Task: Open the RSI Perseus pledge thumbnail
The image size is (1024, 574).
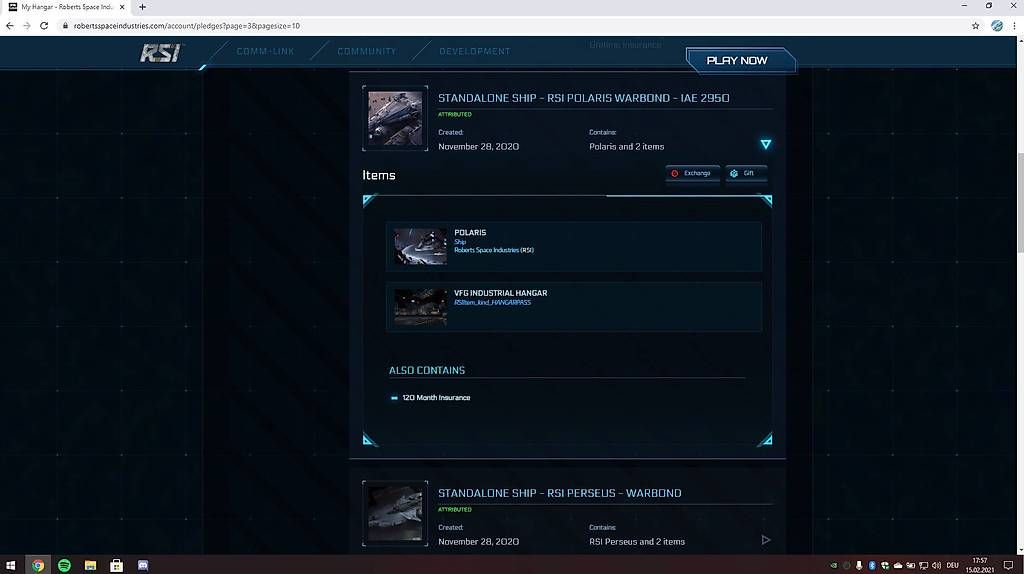Action: [x=395, y=513]
